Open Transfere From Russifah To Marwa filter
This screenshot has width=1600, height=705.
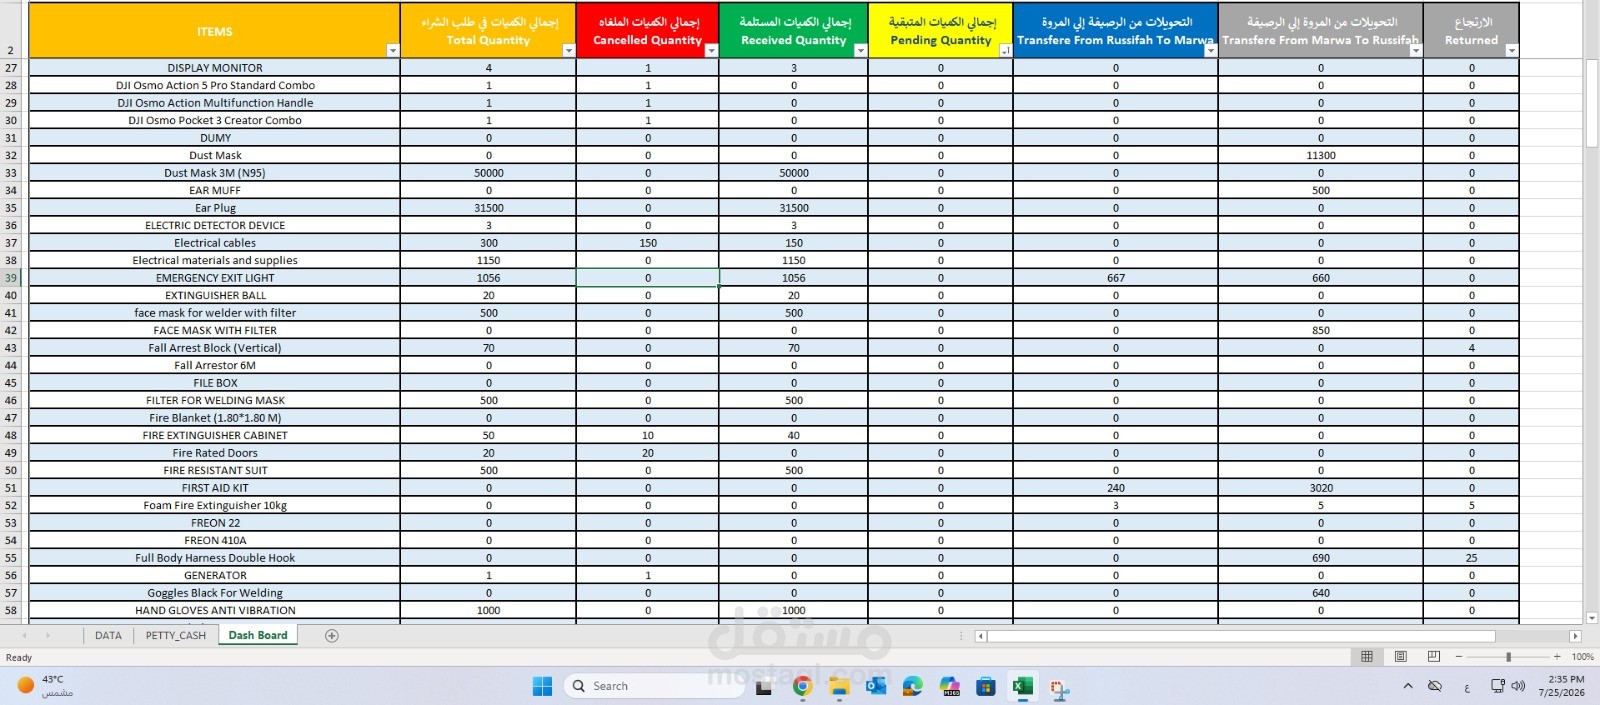(x=1210, y=51)
